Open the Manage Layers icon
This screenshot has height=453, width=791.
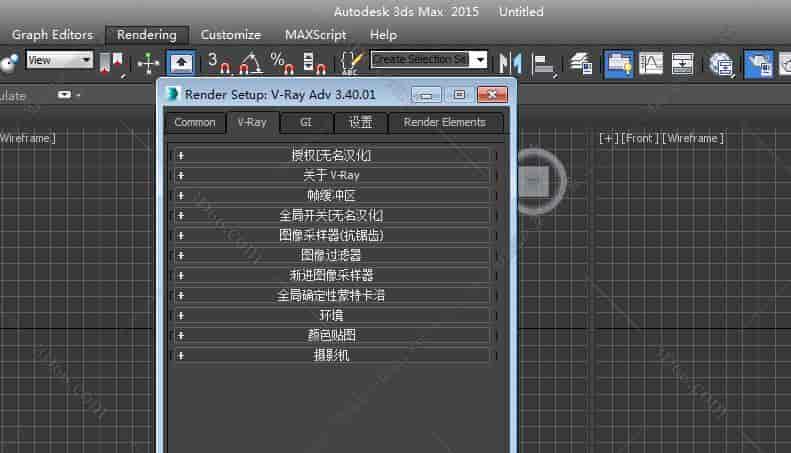[581, 62]
